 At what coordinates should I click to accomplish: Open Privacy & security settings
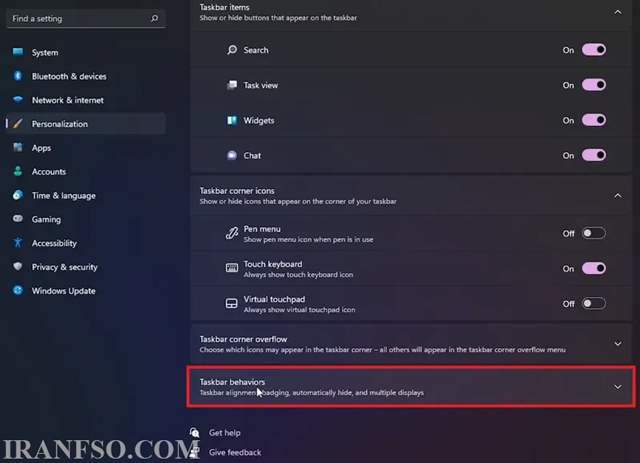pos(86,267)
